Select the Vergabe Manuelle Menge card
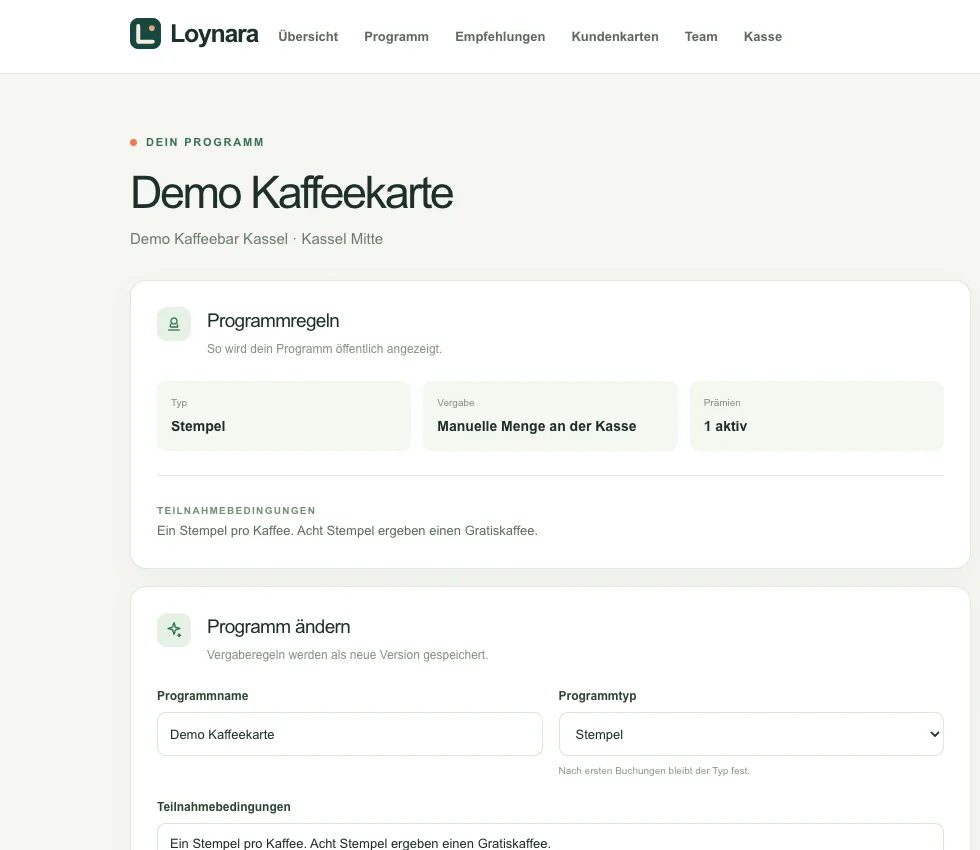Image resolution: width=980 pixels, height=850 pixels. click(x=550, y=416)
